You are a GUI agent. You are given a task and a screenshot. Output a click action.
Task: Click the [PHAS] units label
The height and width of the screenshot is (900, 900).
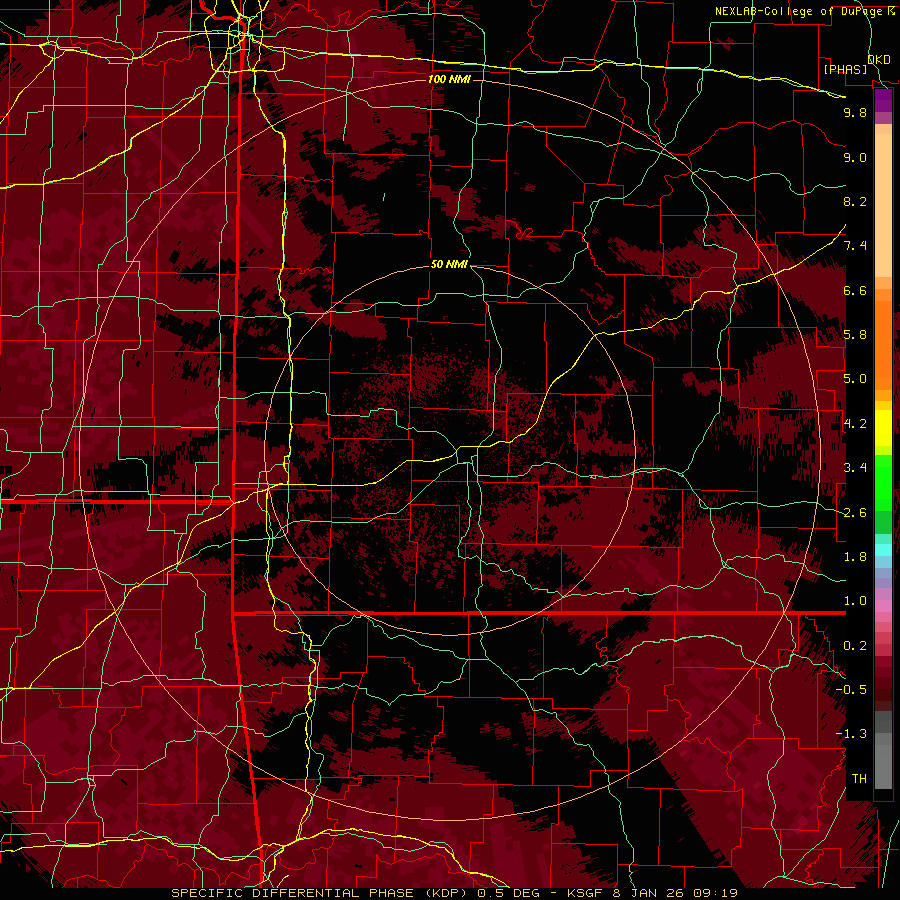point(845,69)
